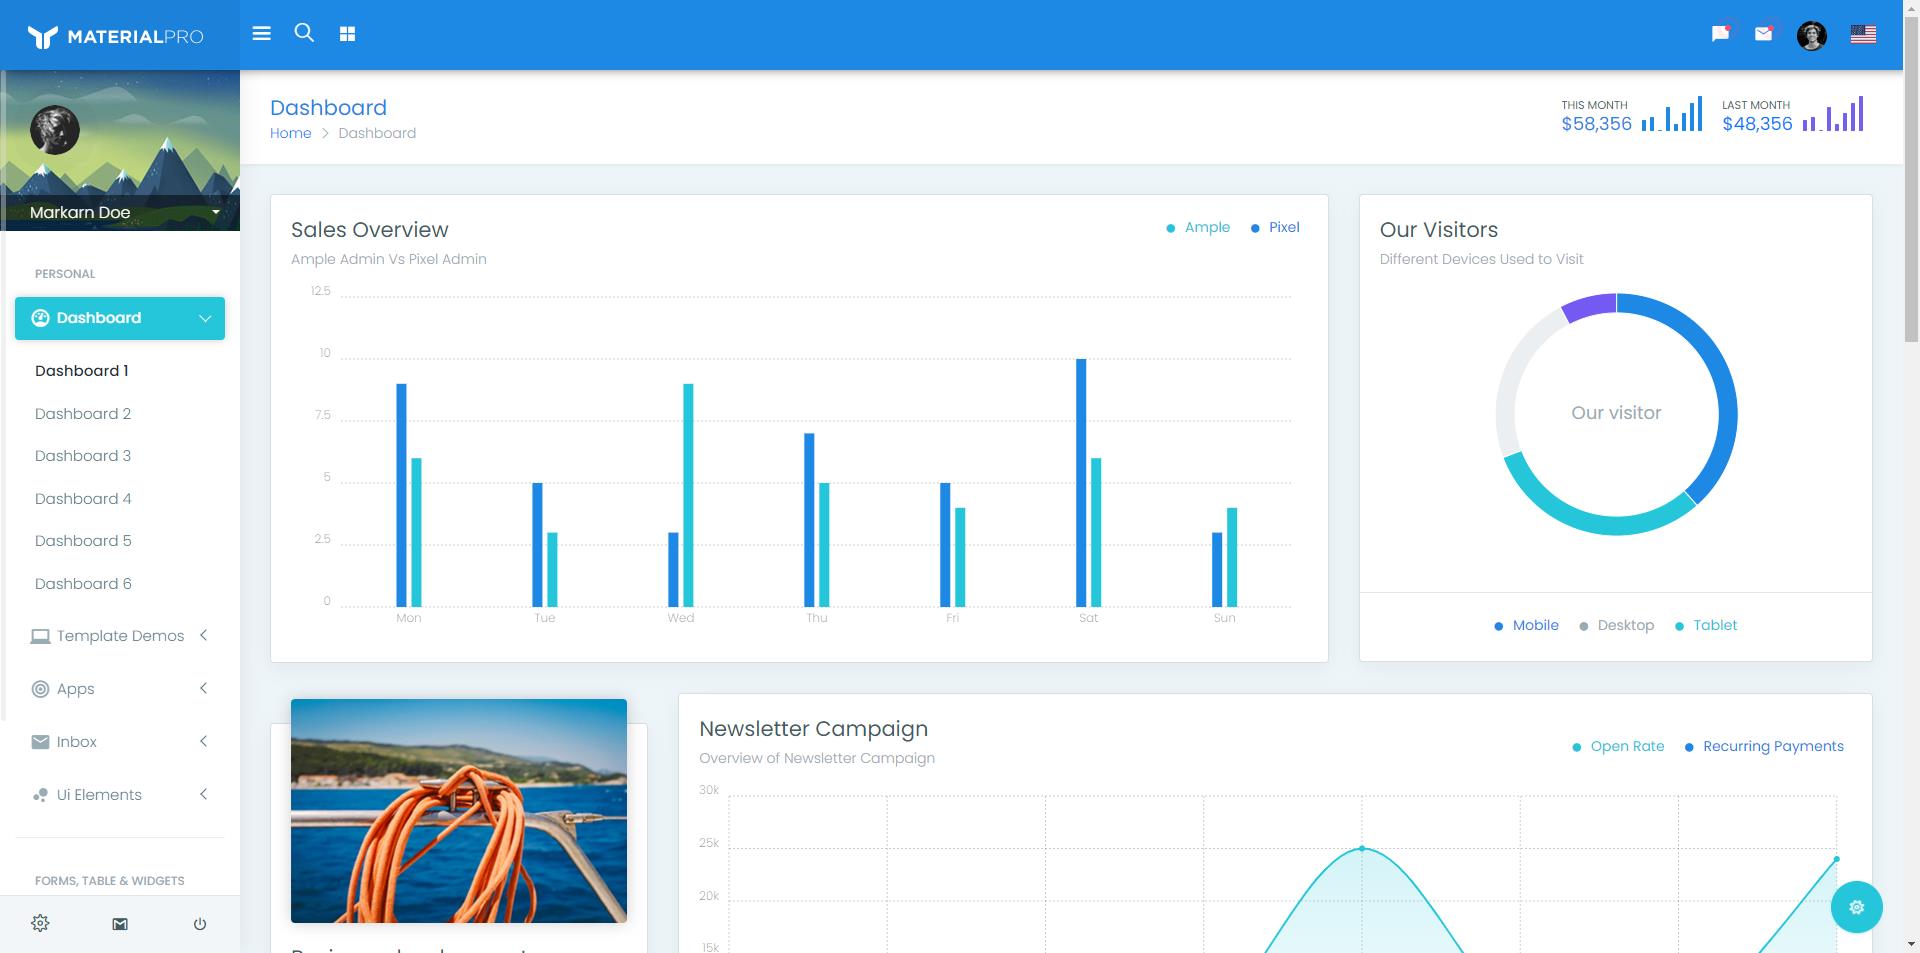Expand the Markarn Doe profile dropdown
Screen dimensions: 1920x953
(x=216, y=212)
